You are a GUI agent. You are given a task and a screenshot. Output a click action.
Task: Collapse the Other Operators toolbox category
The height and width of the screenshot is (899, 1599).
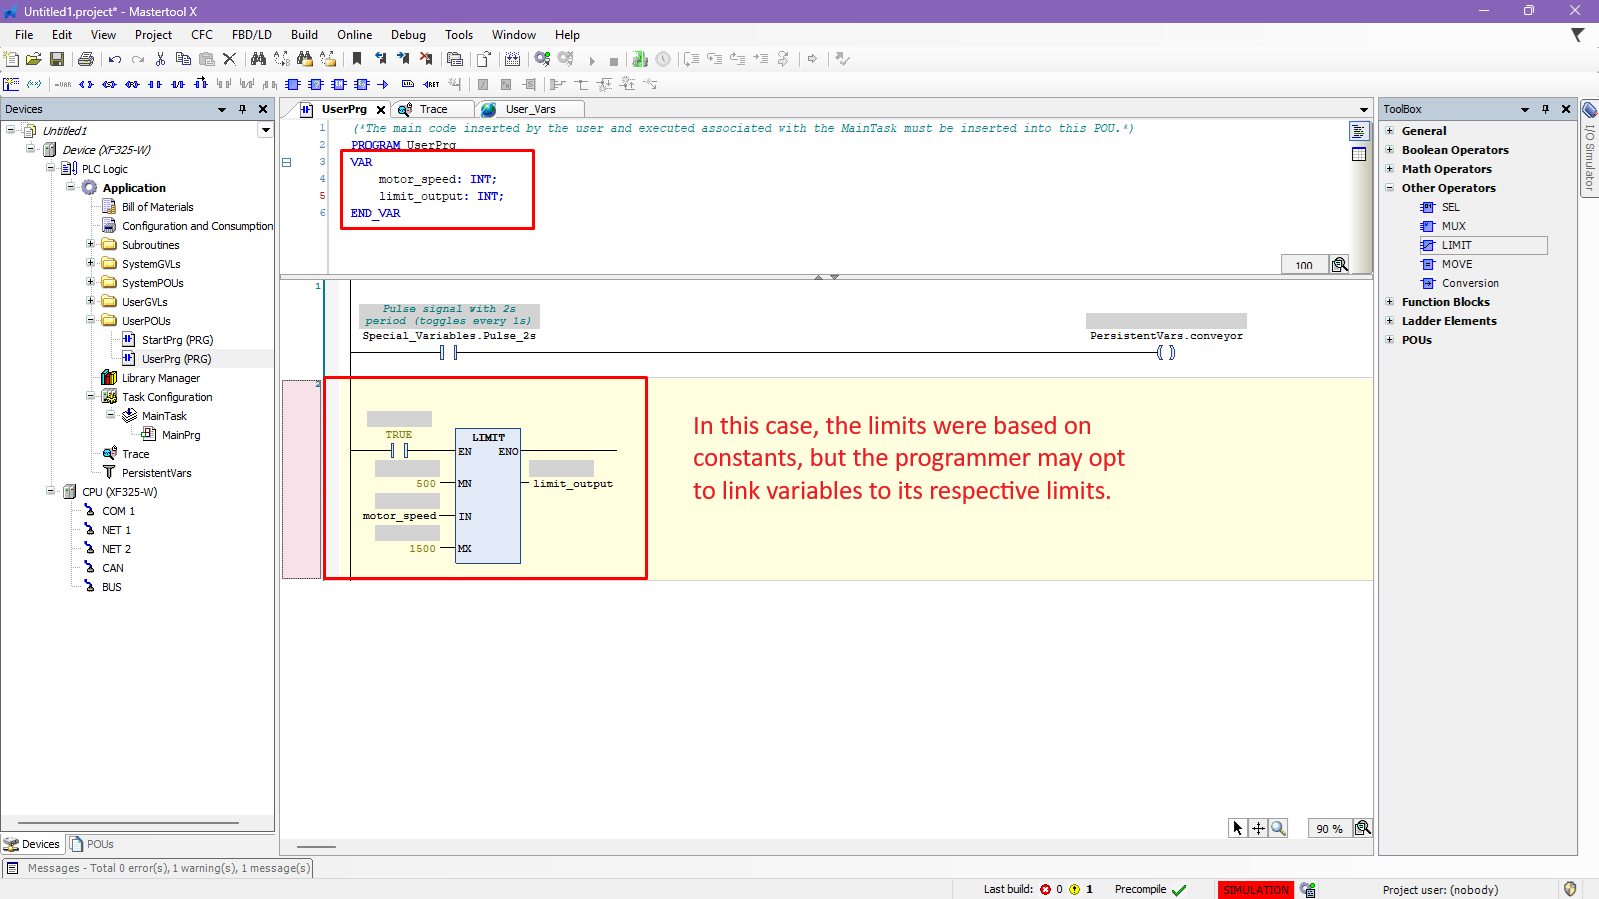click(x=1389, y=188)
